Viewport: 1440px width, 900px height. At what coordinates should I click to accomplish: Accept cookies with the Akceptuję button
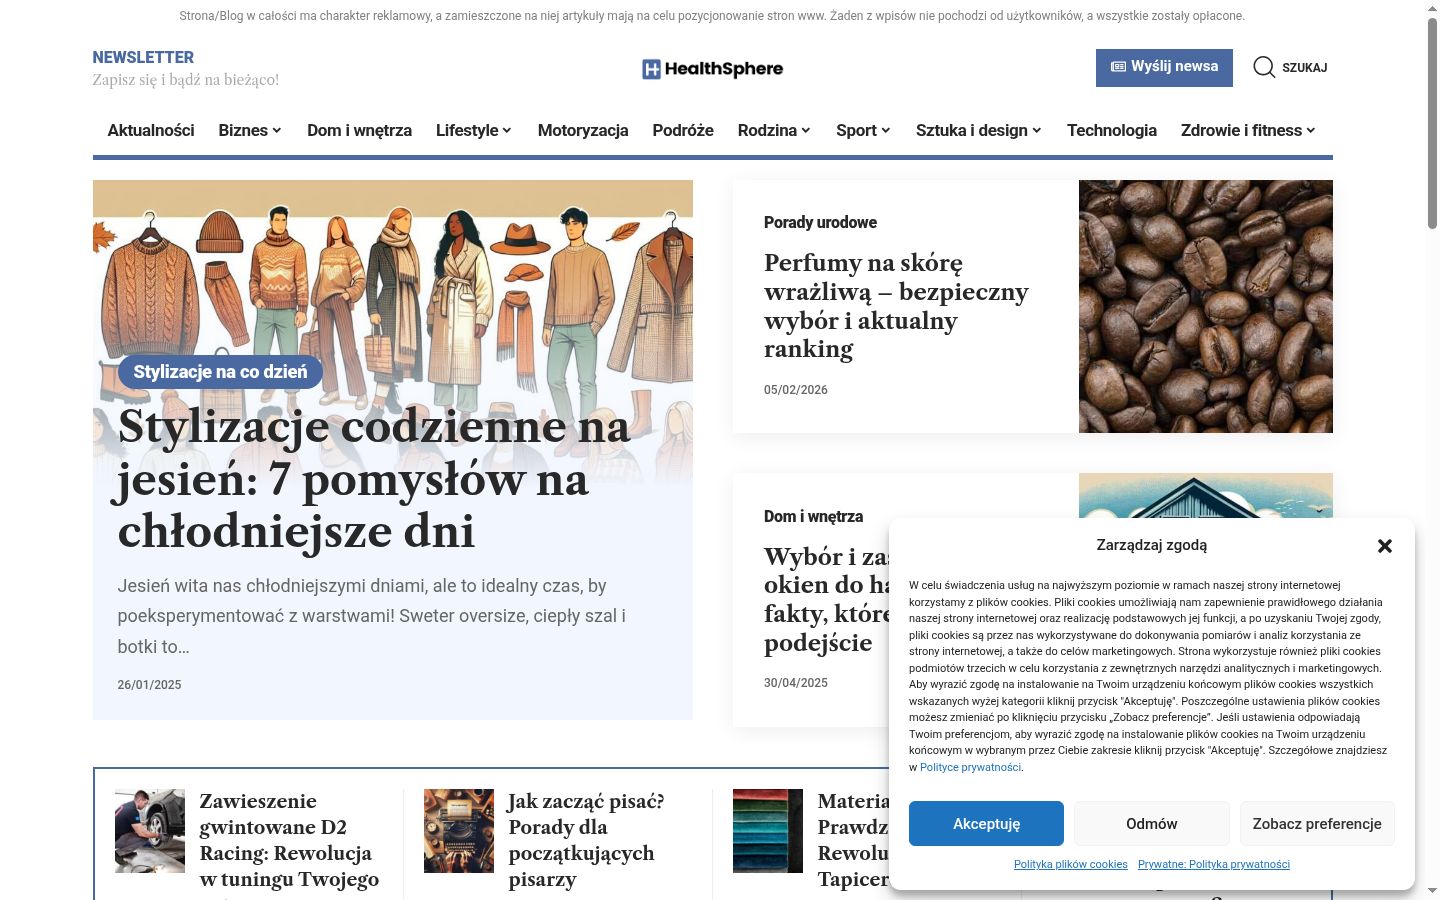(x=986, y=824)
